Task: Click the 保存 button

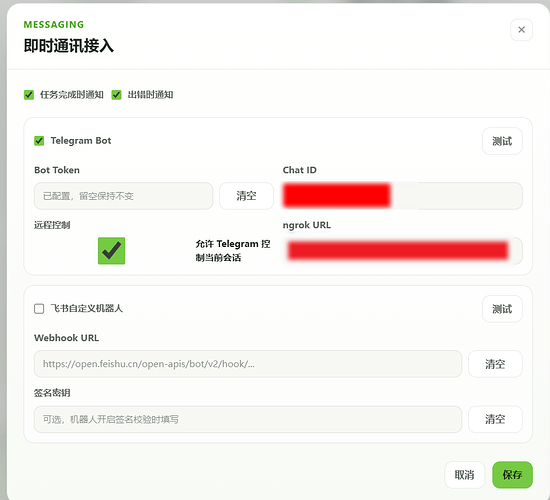Action: tap(512, 475)
